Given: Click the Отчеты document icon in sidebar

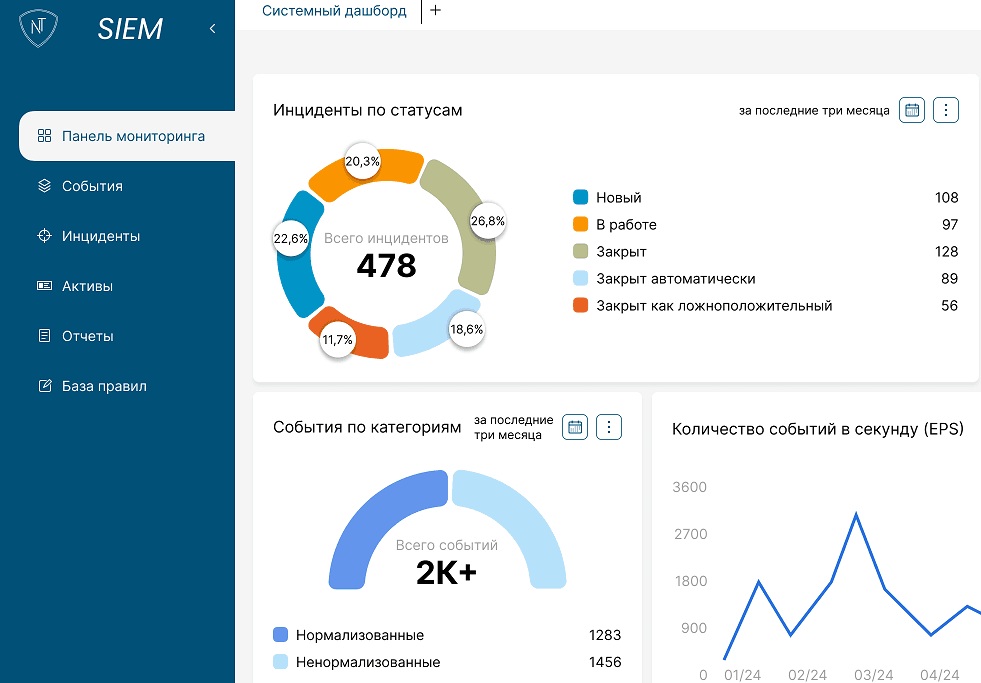Looking at the screenshot, I should (44, 336).
